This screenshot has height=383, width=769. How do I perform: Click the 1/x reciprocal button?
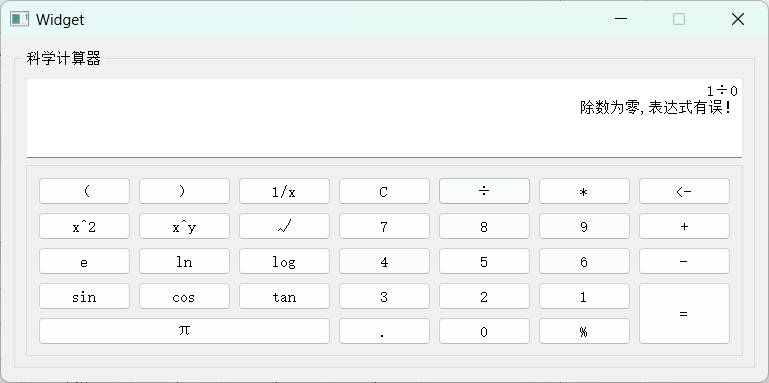pyautogui.click(x=284, y=191)
